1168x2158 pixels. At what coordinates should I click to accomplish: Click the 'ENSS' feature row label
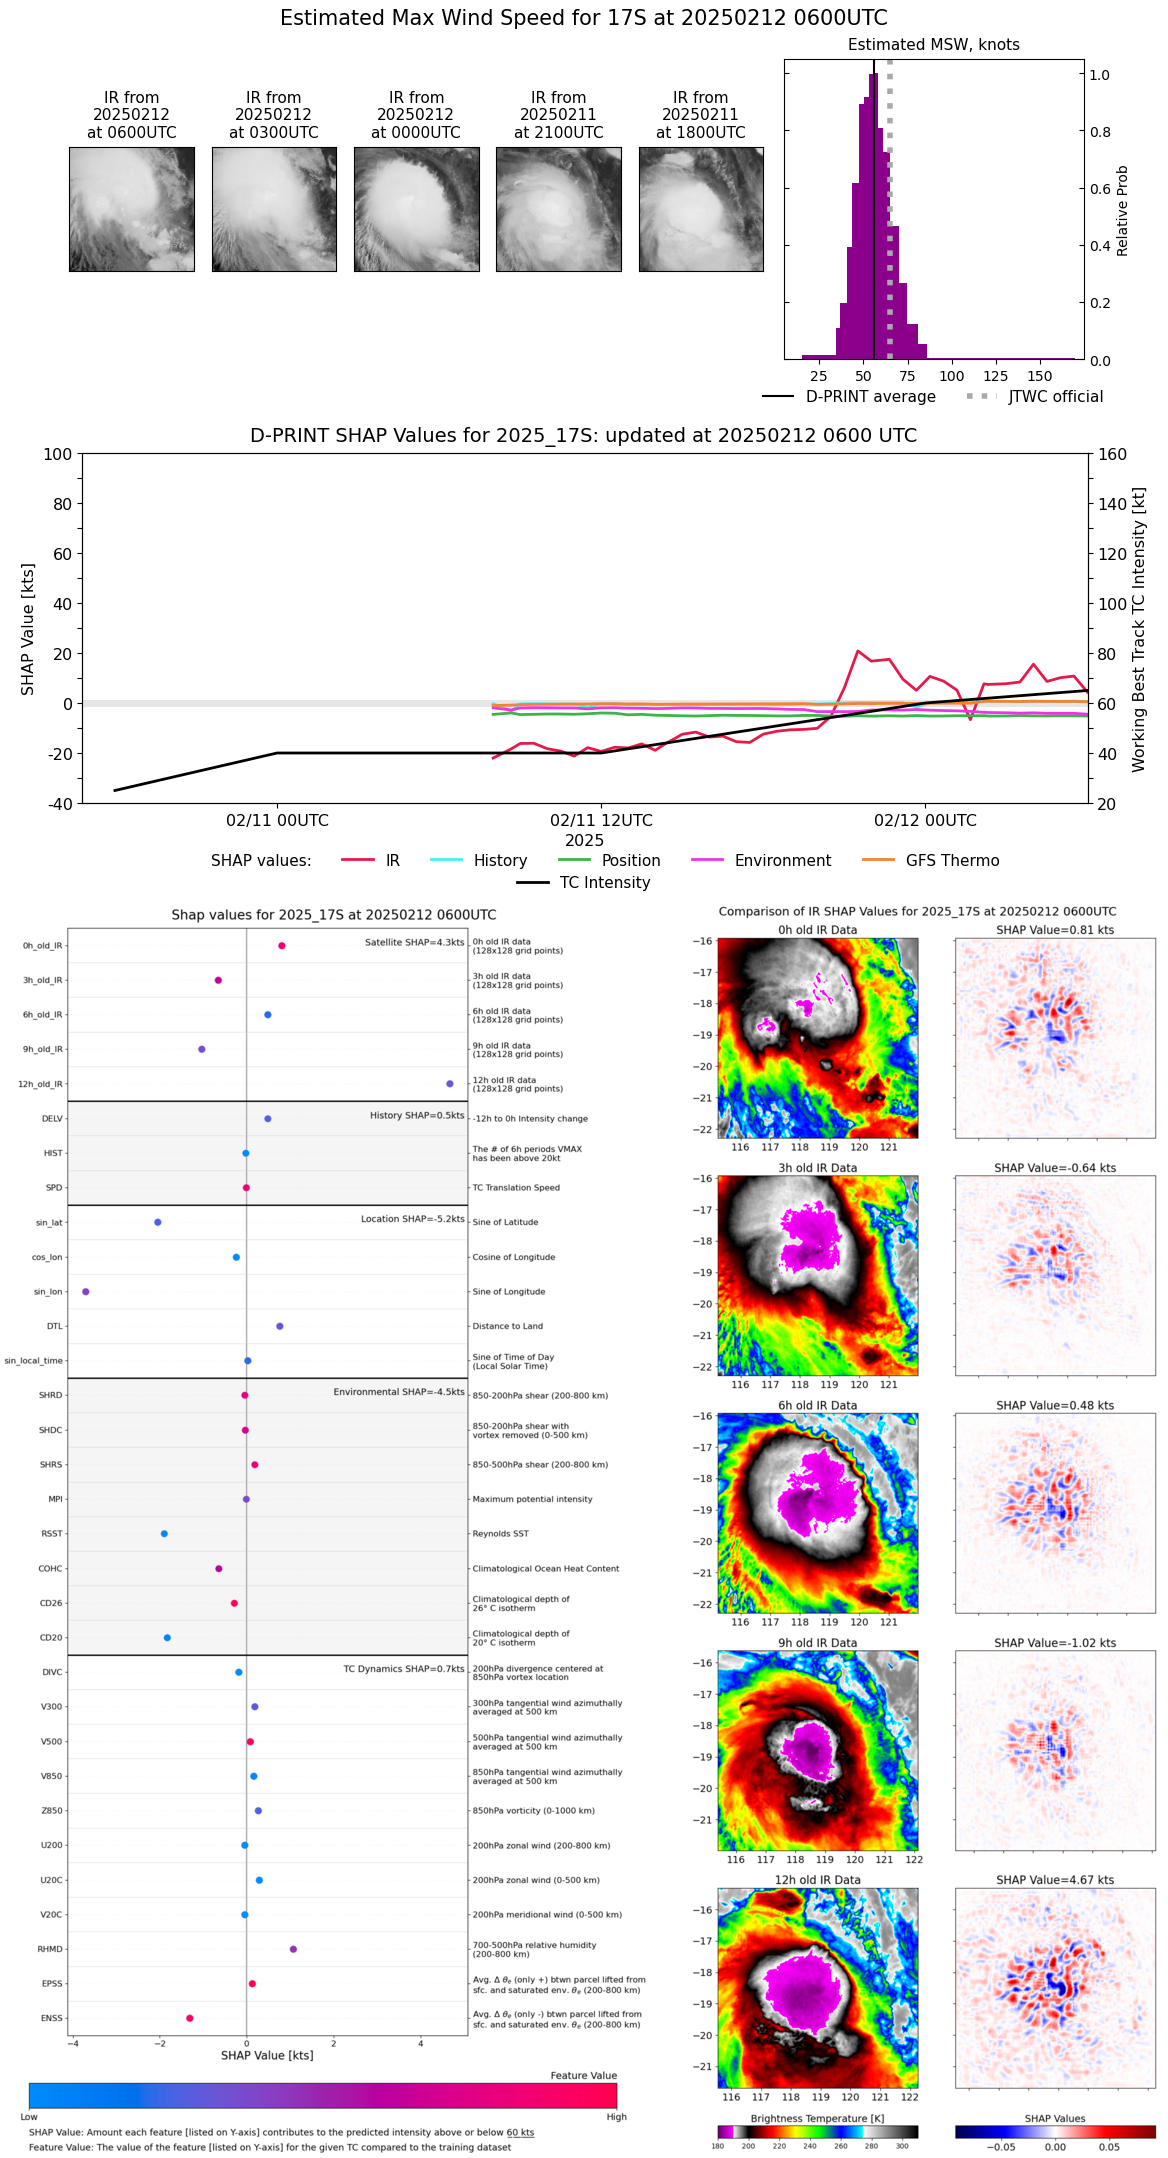52,2018
